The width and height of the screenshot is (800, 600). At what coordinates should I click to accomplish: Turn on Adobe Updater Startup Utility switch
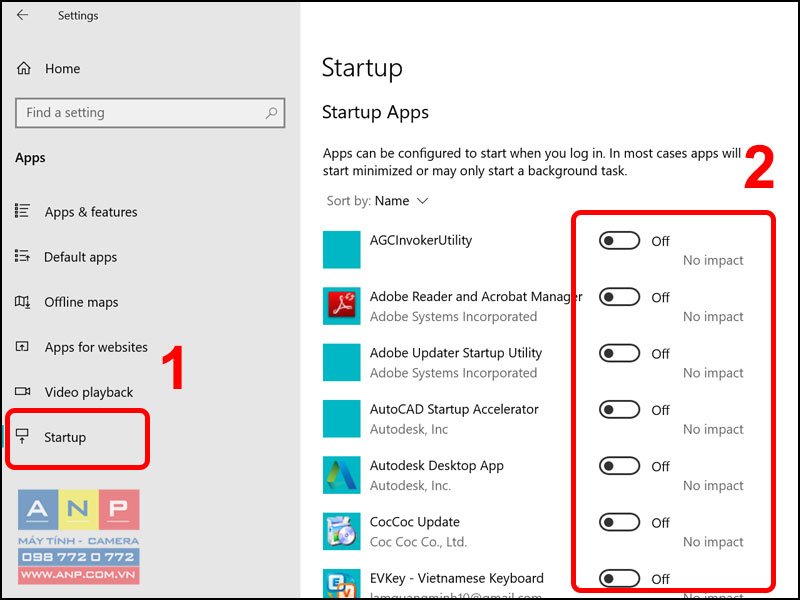click(619, 354)
